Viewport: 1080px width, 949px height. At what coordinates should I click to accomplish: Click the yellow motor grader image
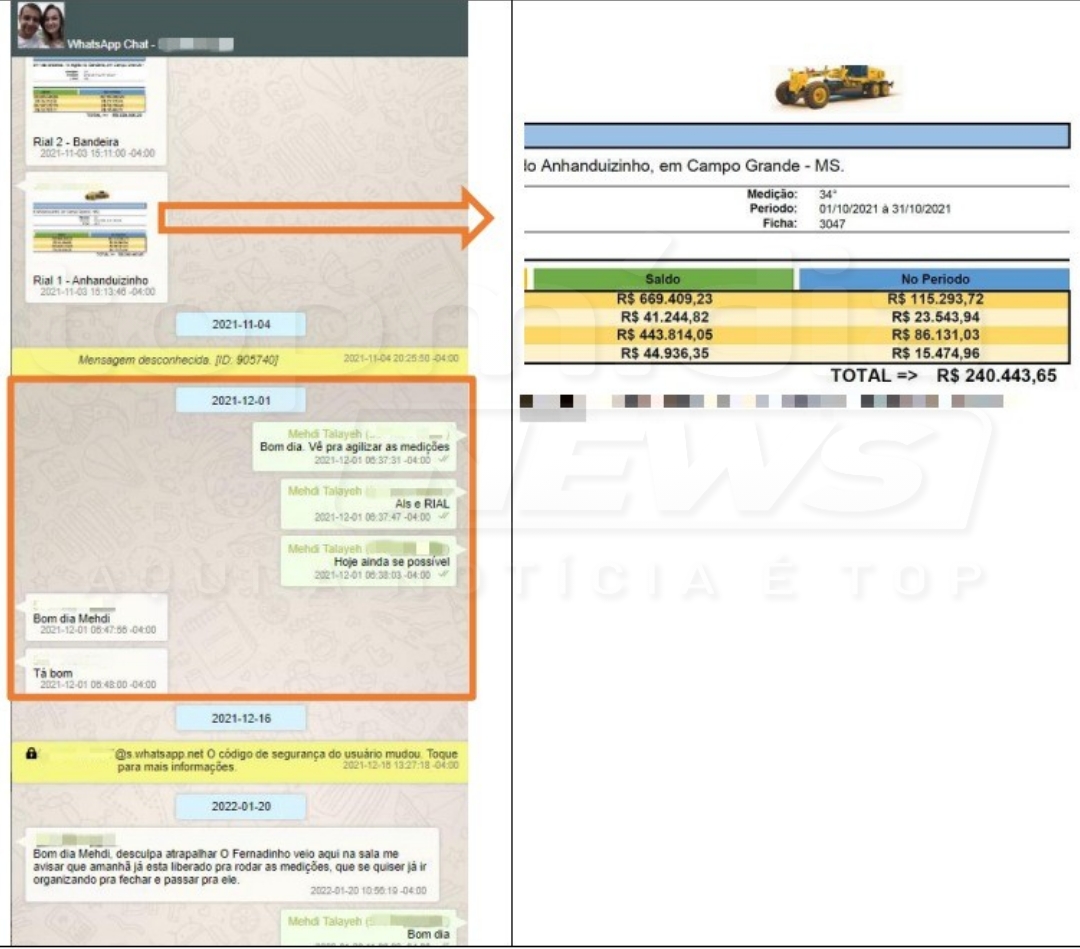pos(835,87)
